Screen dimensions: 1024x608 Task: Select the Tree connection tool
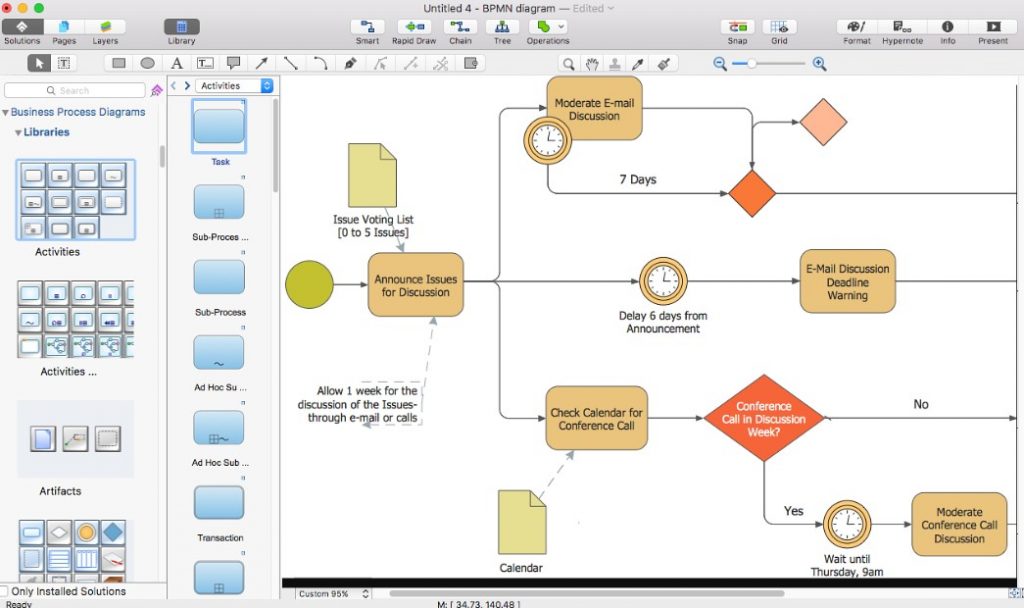click(x=502, y=27)
